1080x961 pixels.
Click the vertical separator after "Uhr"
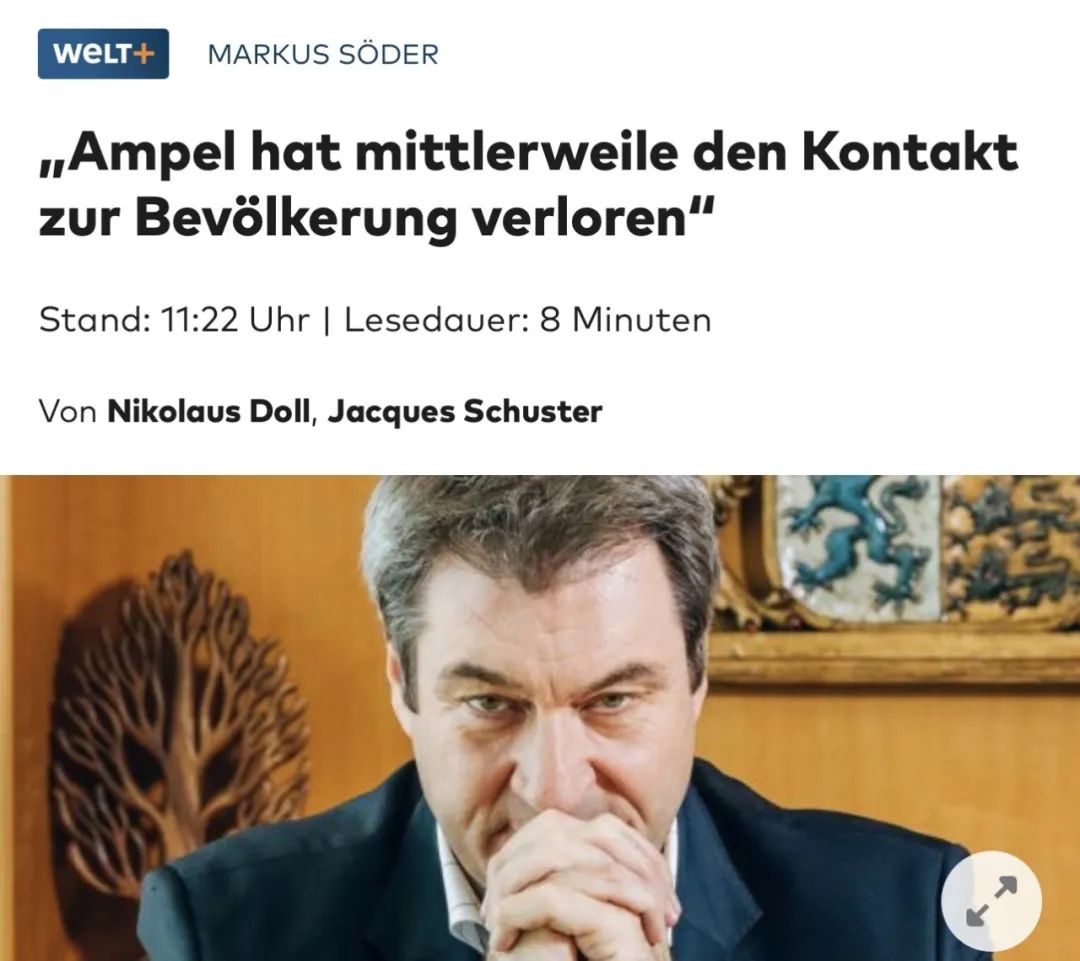(x=326, y=321)
